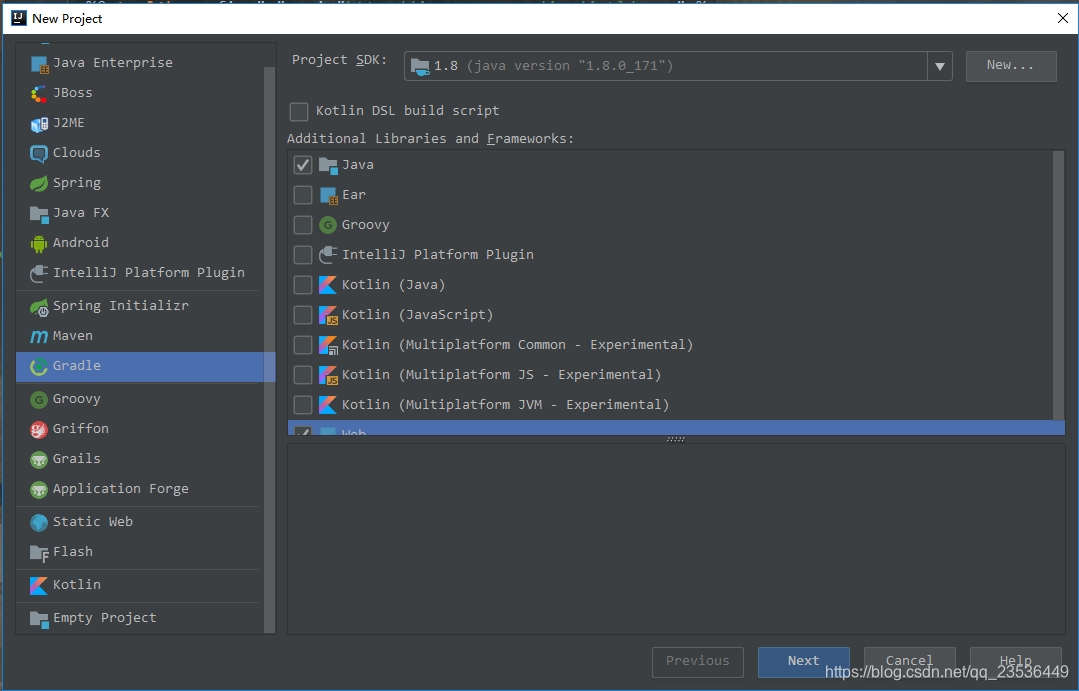1079x691 pixels.
Task: Check Kotlin (Multiplatform JS - Experimental) checkbox
Action: (x=303, y=375)
